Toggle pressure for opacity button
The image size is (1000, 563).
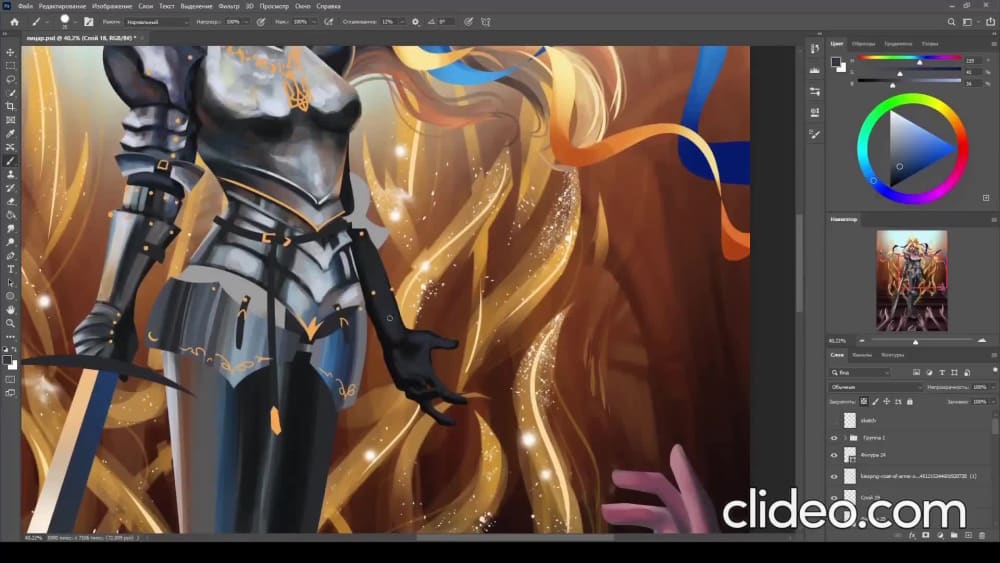point(261,22)
